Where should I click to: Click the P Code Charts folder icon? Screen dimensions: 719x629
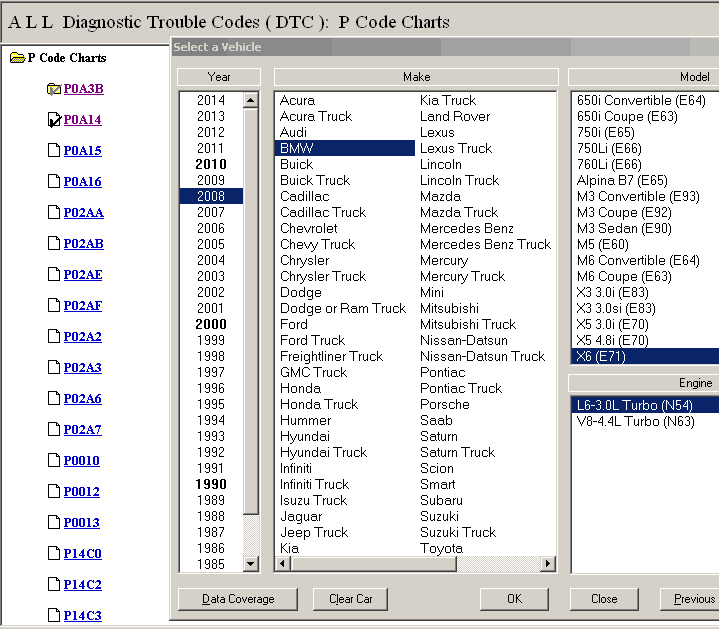(x=17, y=58)
